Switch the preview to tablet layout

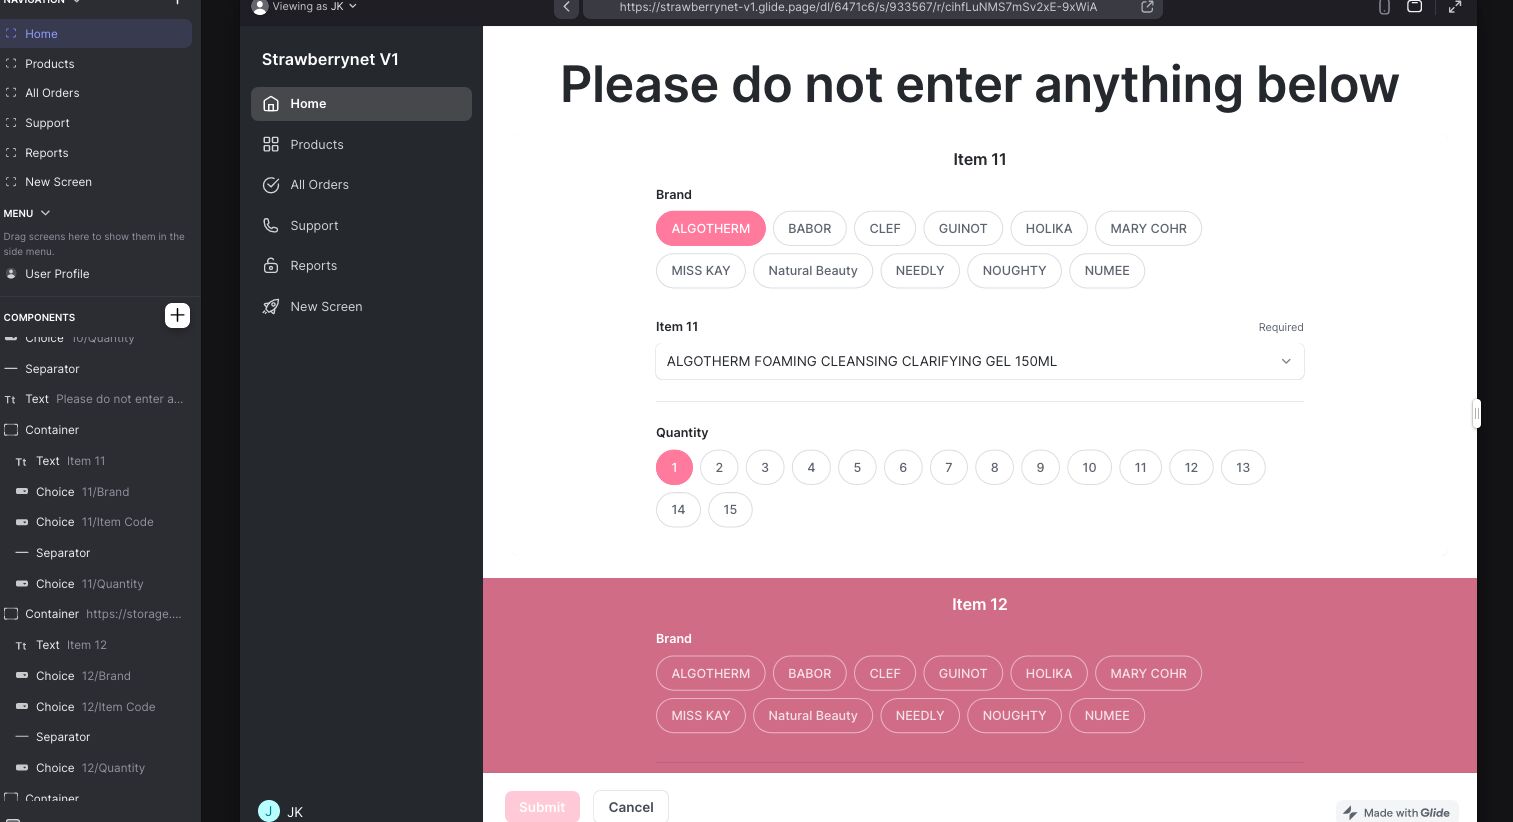pos(1415,7)
